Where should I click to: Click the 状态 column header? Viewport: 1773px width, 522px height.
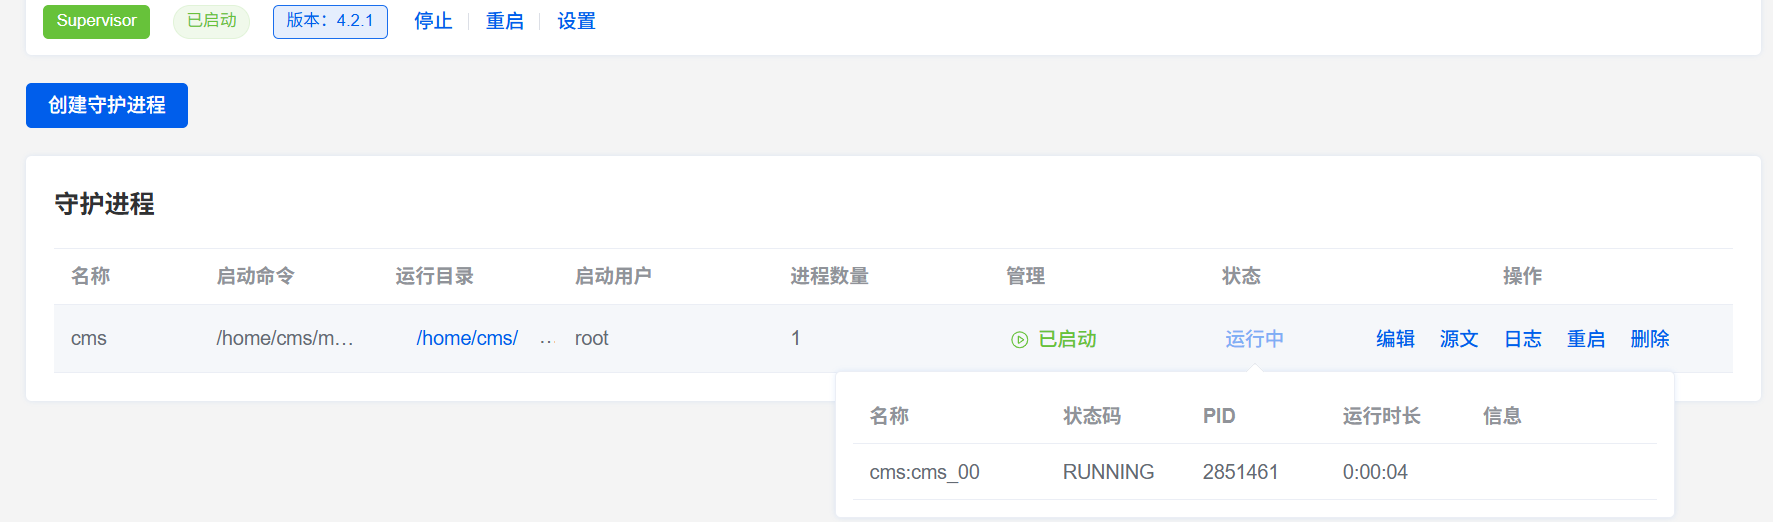(1241, 276)
